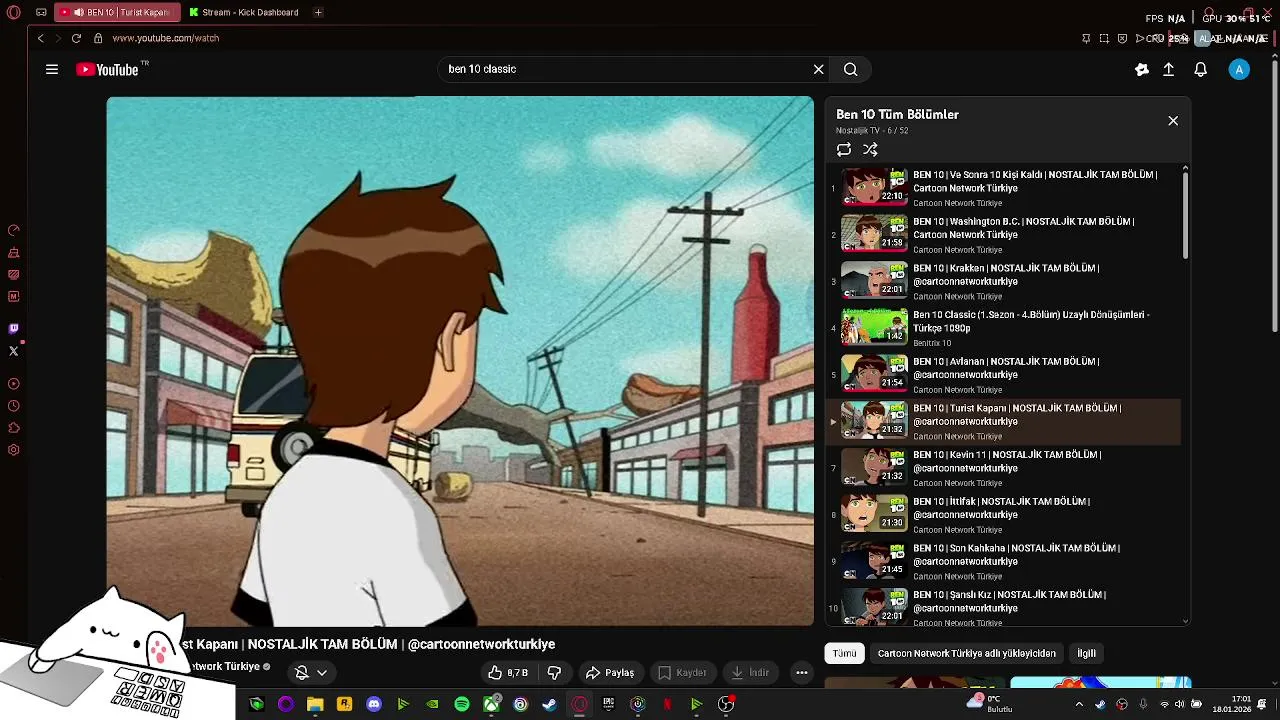Open Steam from the taskbar
The height and width of the screenshot is (720, 1280).
549,704
